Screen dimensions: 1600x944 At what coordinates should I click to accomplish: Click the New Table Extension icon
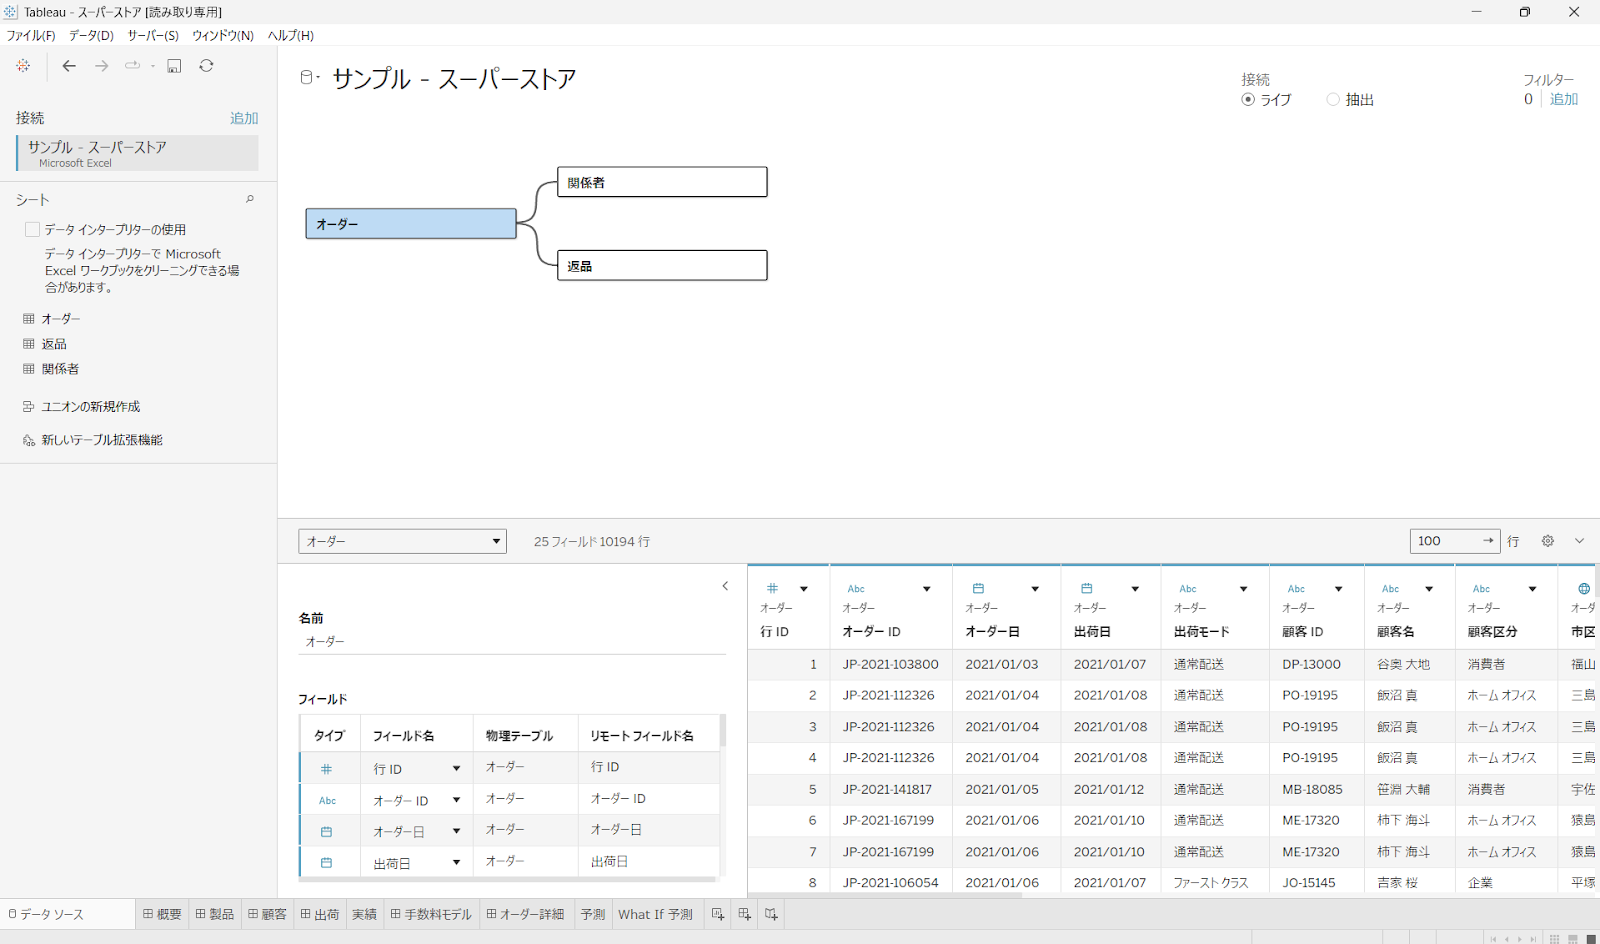(29, 440)
